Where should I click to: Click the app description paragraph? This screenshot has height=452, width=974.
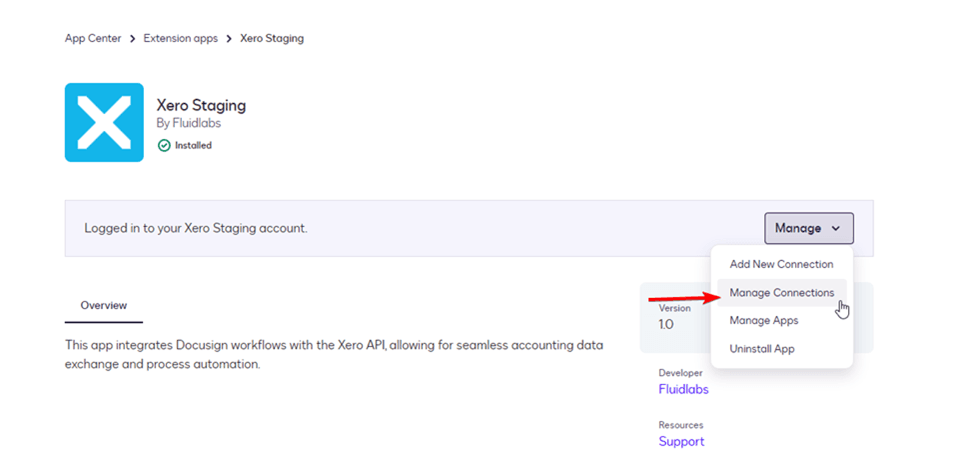click(334, 354)
